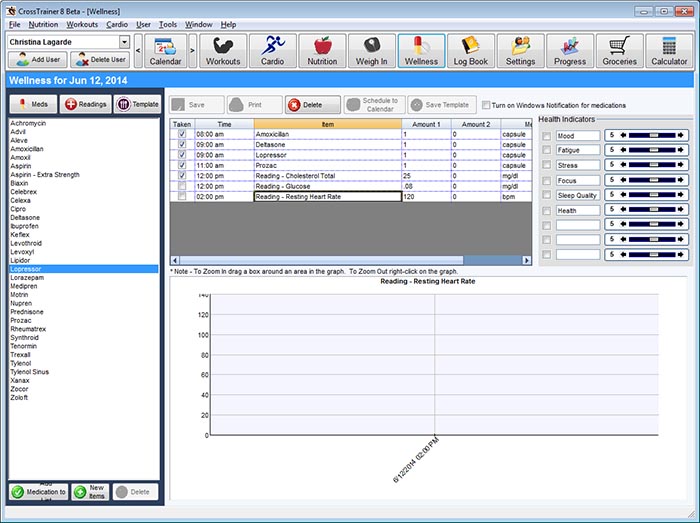700x523 pixels.
Task: Open the Settings toolbar icon
Action: 520,51
